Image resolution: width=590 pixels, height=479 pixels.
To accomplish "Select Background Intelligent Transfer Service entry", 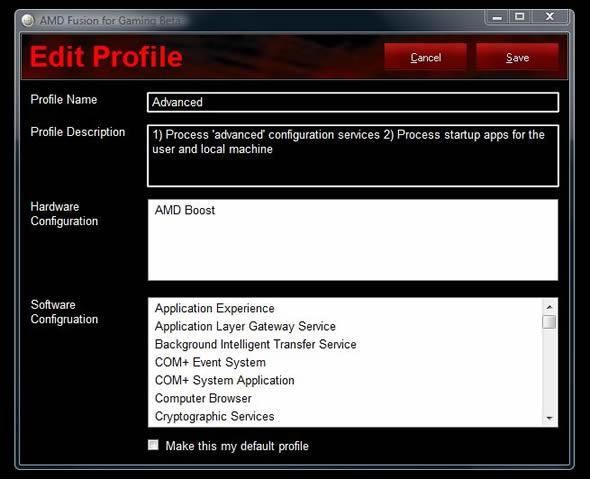I will tap(255, 344).
